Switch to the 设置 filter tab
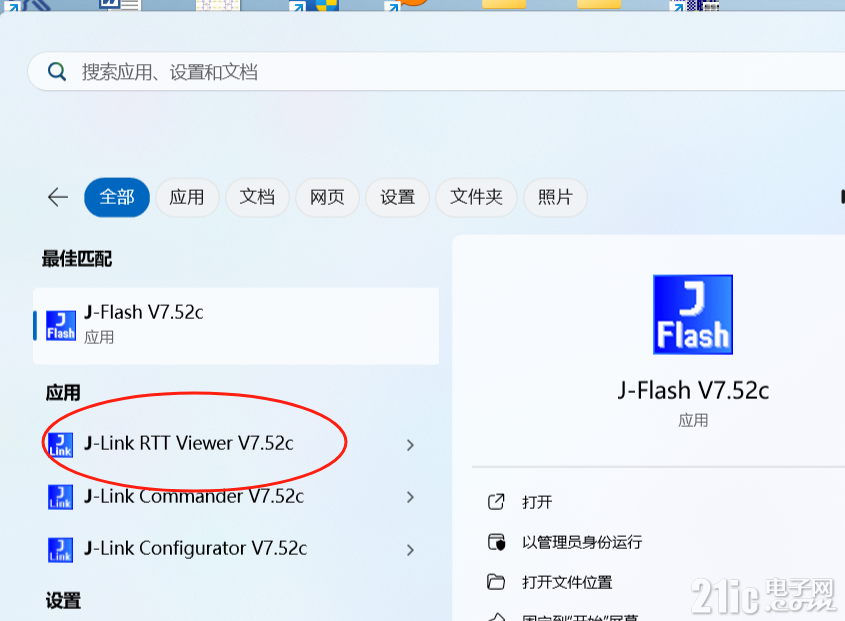Screen dimensions: 845x621 (397, 197)
